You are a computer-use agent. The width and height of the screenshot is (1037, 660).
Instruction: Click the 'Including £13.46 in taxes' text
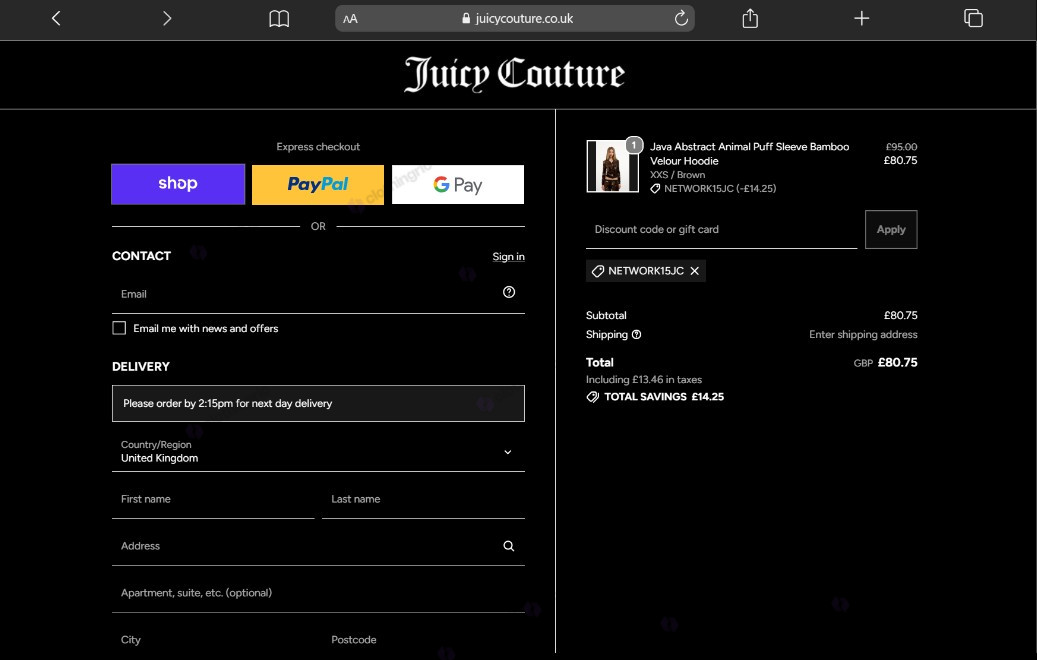643,380
